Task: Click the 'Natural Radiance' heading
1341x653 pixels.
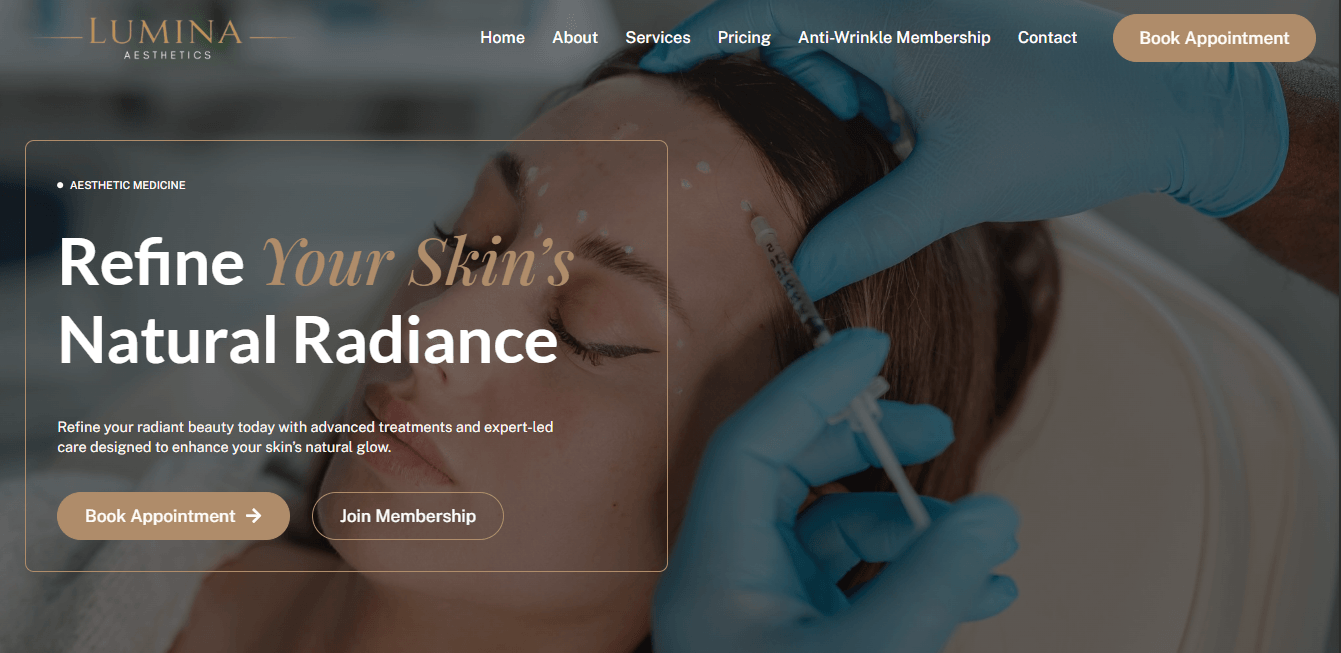Action: (x=308, y=340)
